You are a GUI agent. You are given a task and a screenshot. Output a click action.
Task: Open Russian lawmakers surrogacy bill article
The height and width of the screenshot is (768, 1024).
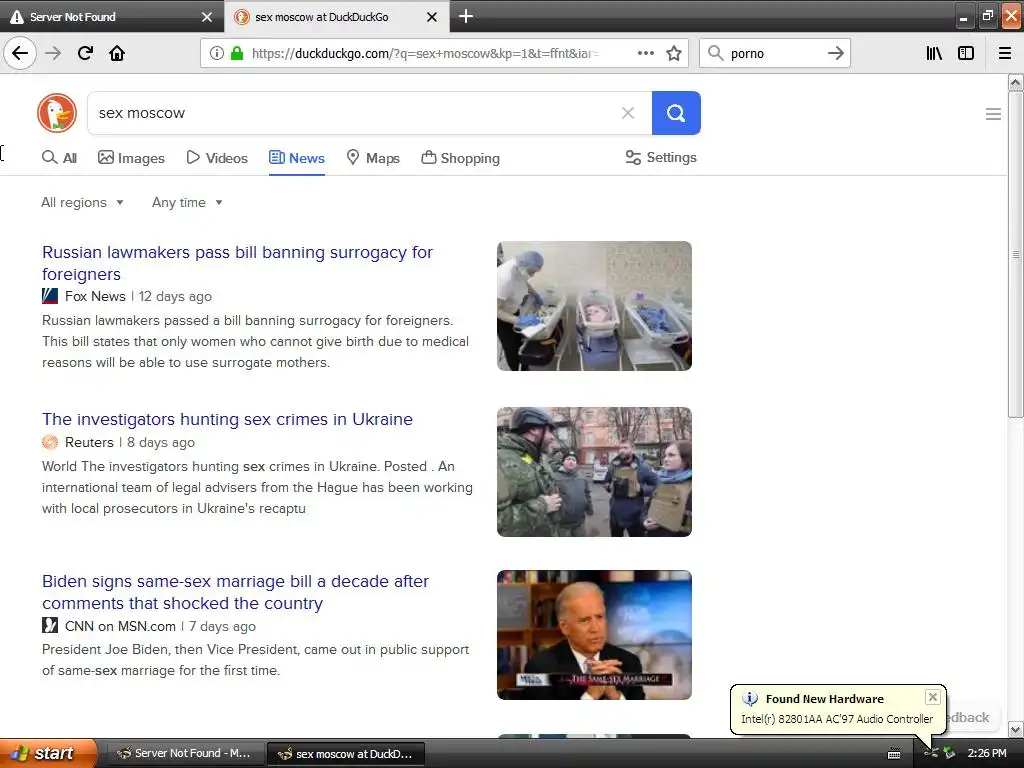237,263
